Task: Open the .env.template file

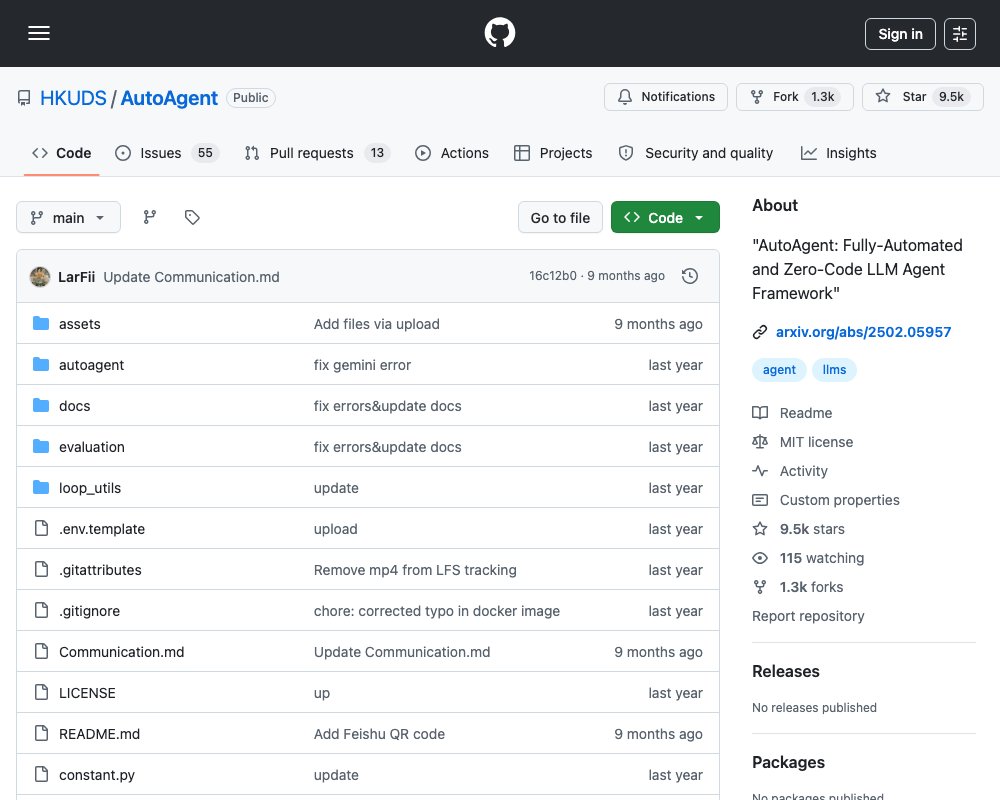Action: point(102,529)
